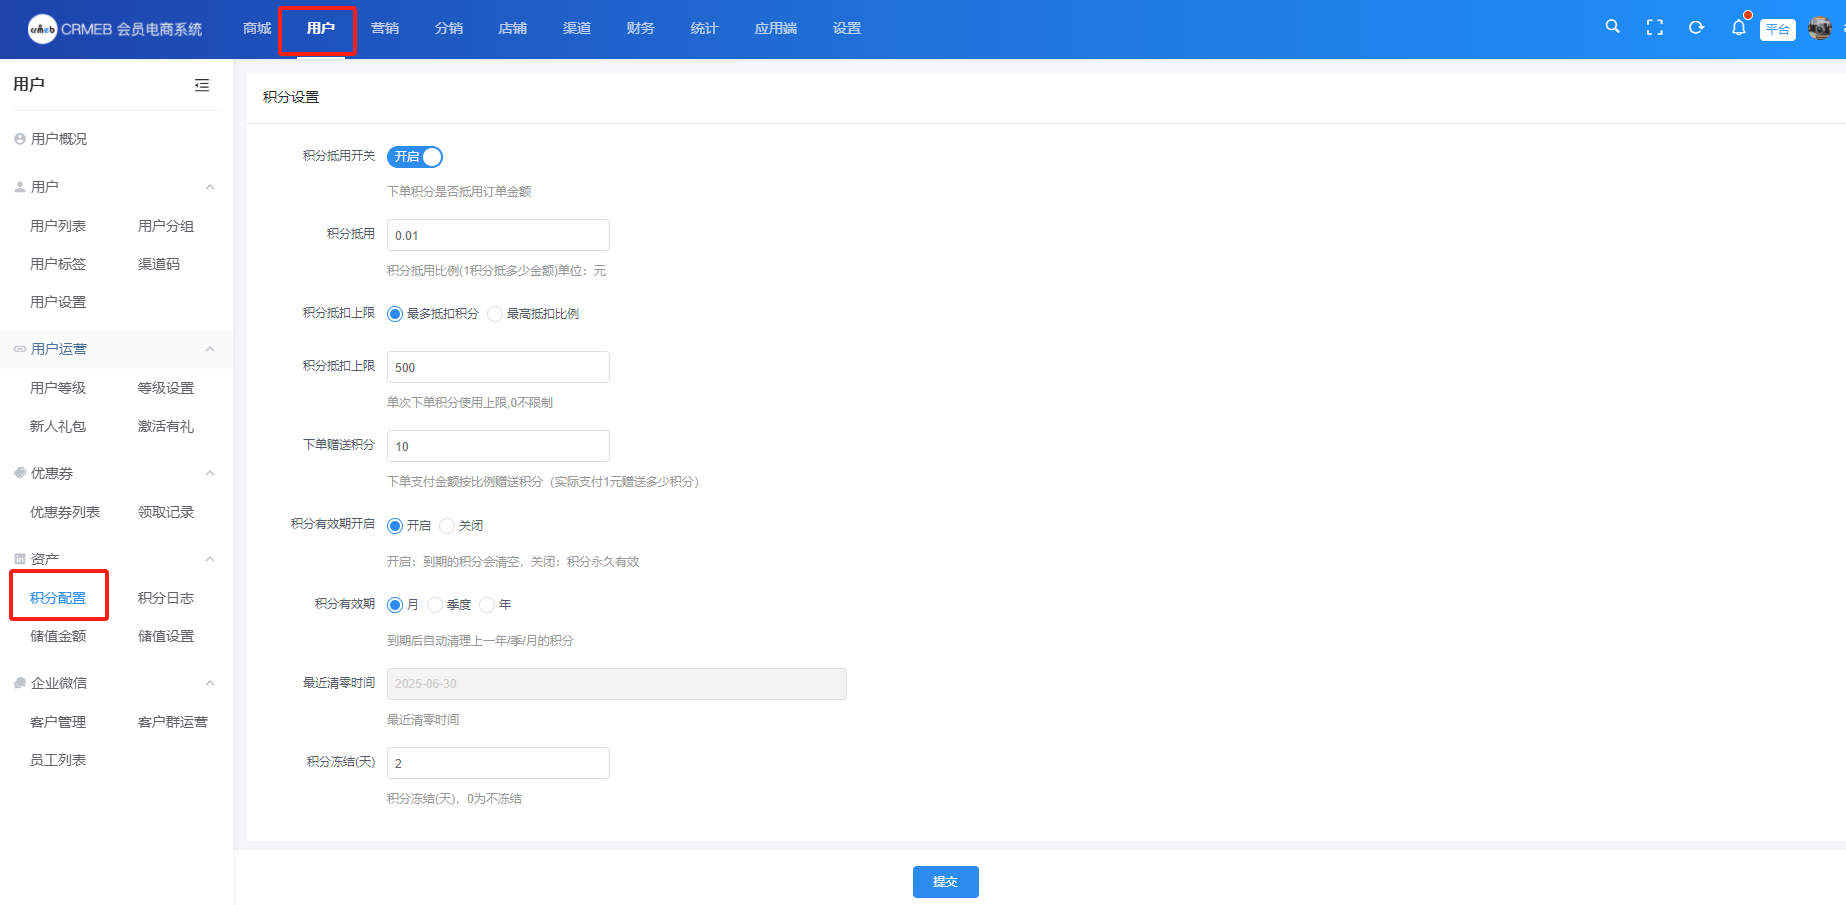Select the 最高抵扣比例 radio option

click(495, 314)
